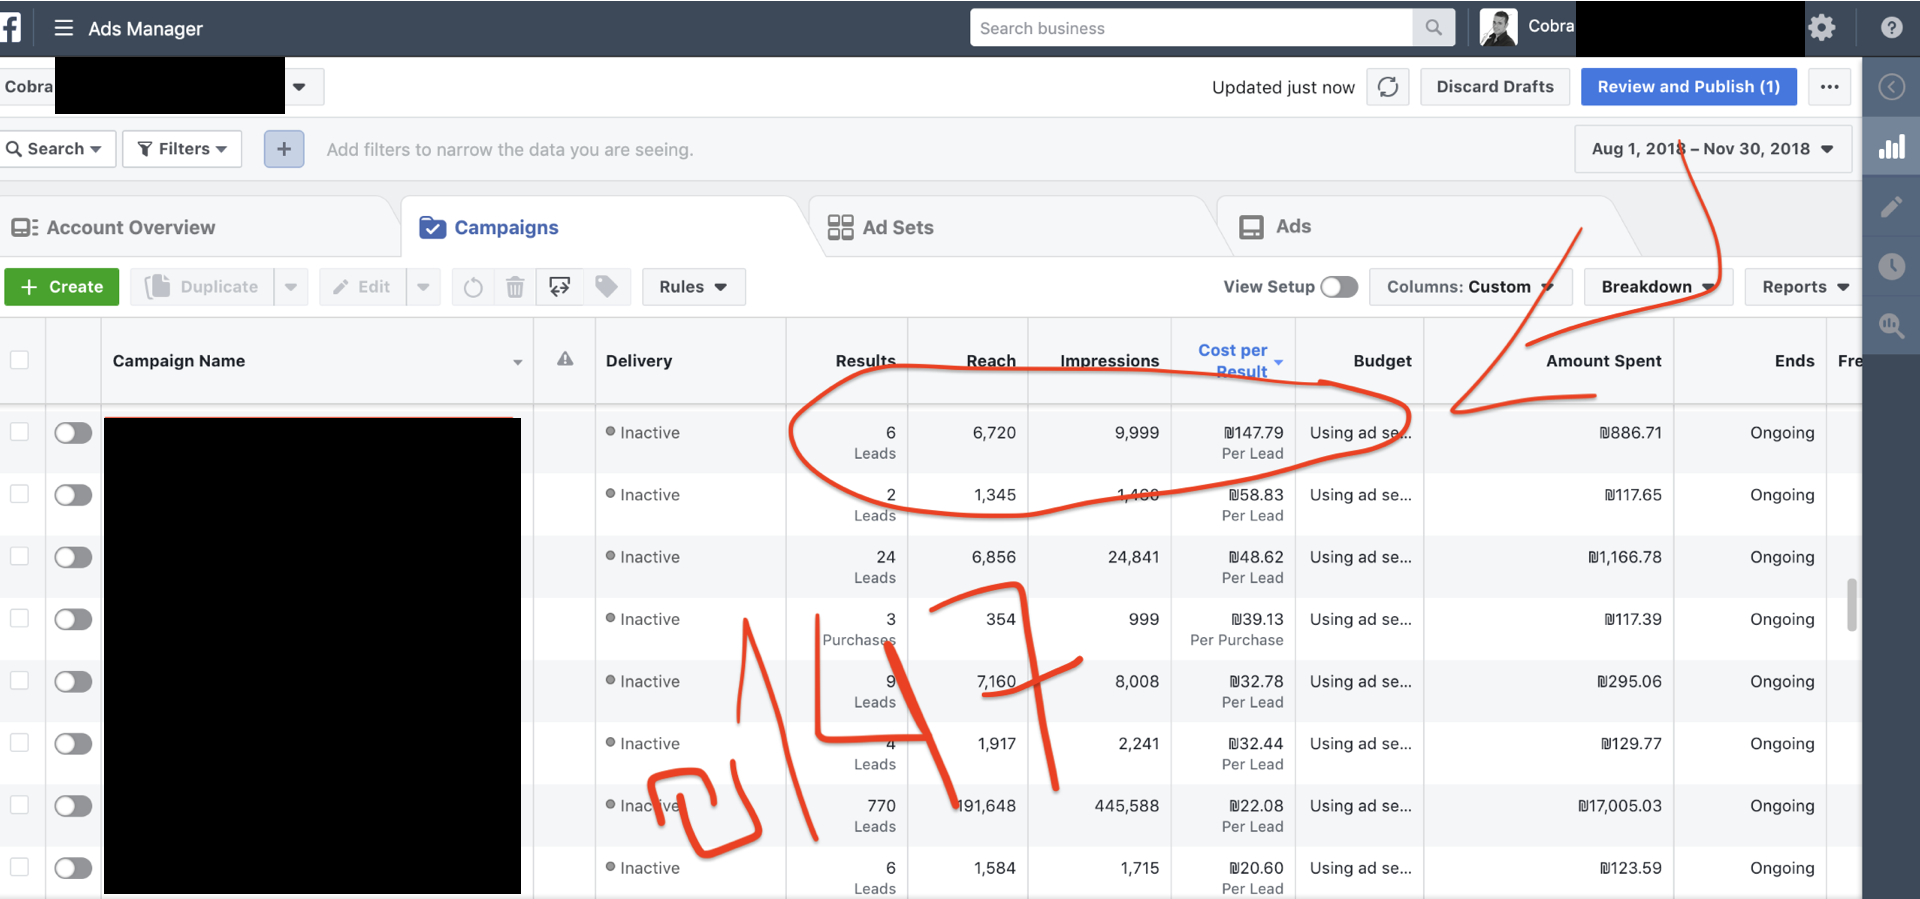Switch to the Ad Sets tab
The width and height of the screenshot is (1920, 899).
(897, 227)
